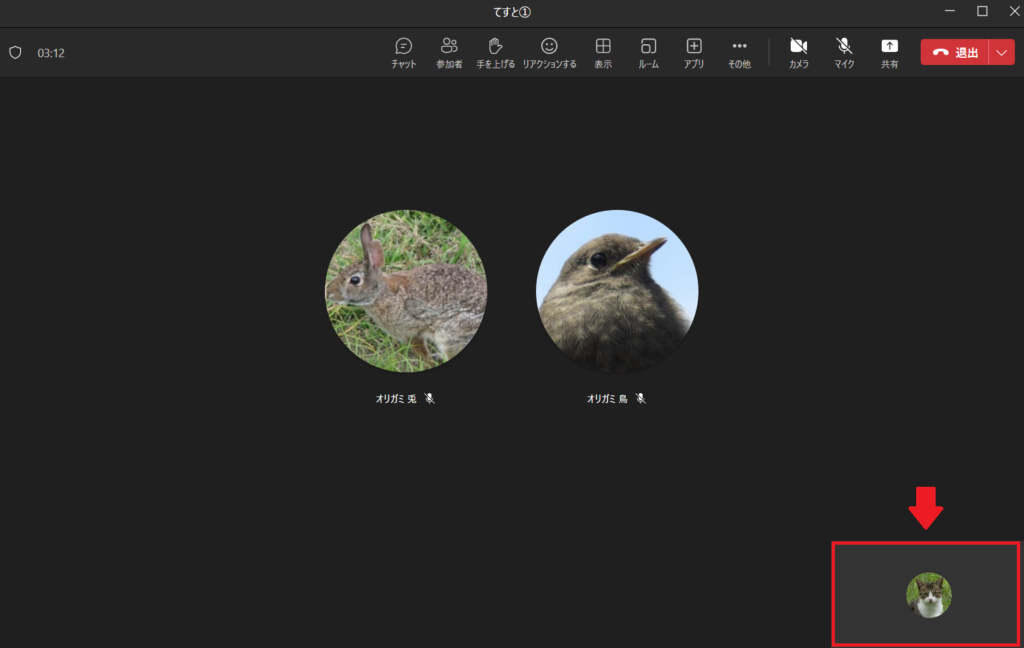Select the rabbit participant avatar
Viewport: 1024px width, 648px height.
406,291
